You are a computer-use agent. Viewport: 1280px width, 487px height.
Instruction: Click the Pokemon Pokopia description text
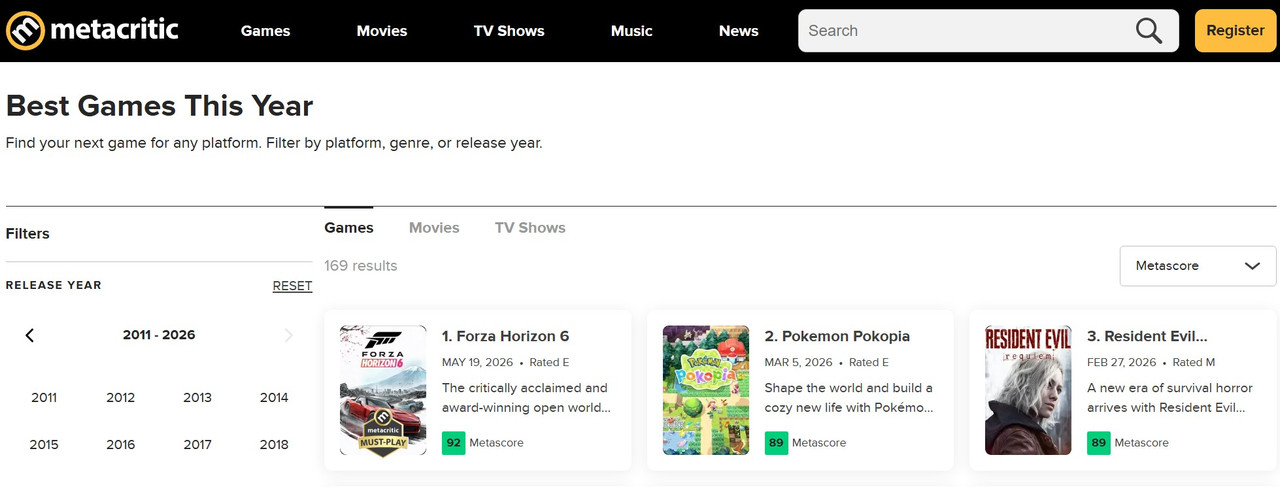[849, 398]
